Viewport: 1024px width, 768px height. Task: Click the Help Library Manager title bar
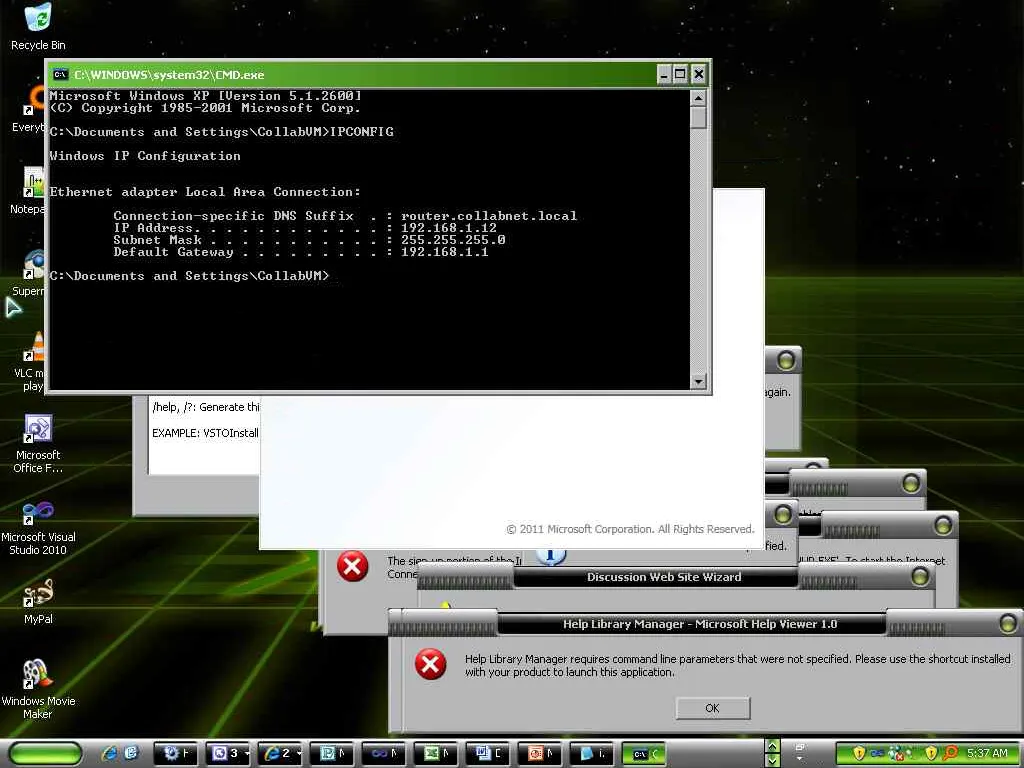[699, 624]
